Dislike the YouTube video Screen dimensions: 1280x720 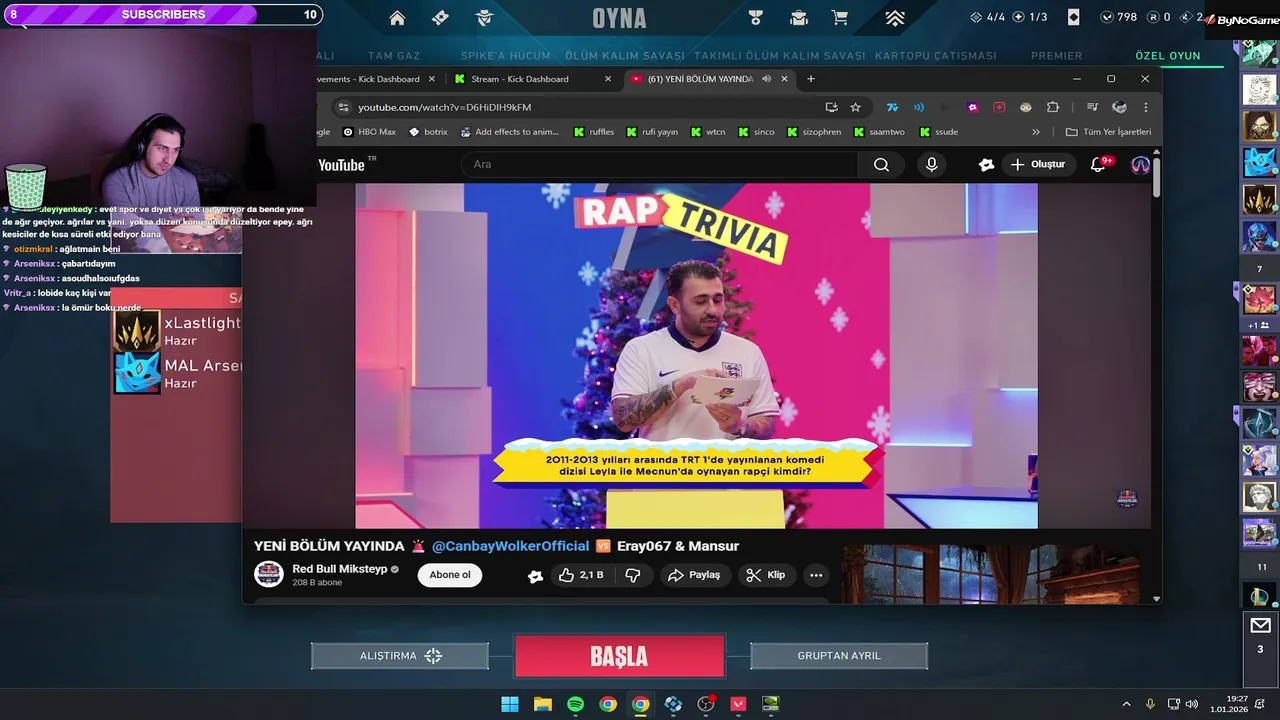(x=632, y=575)
